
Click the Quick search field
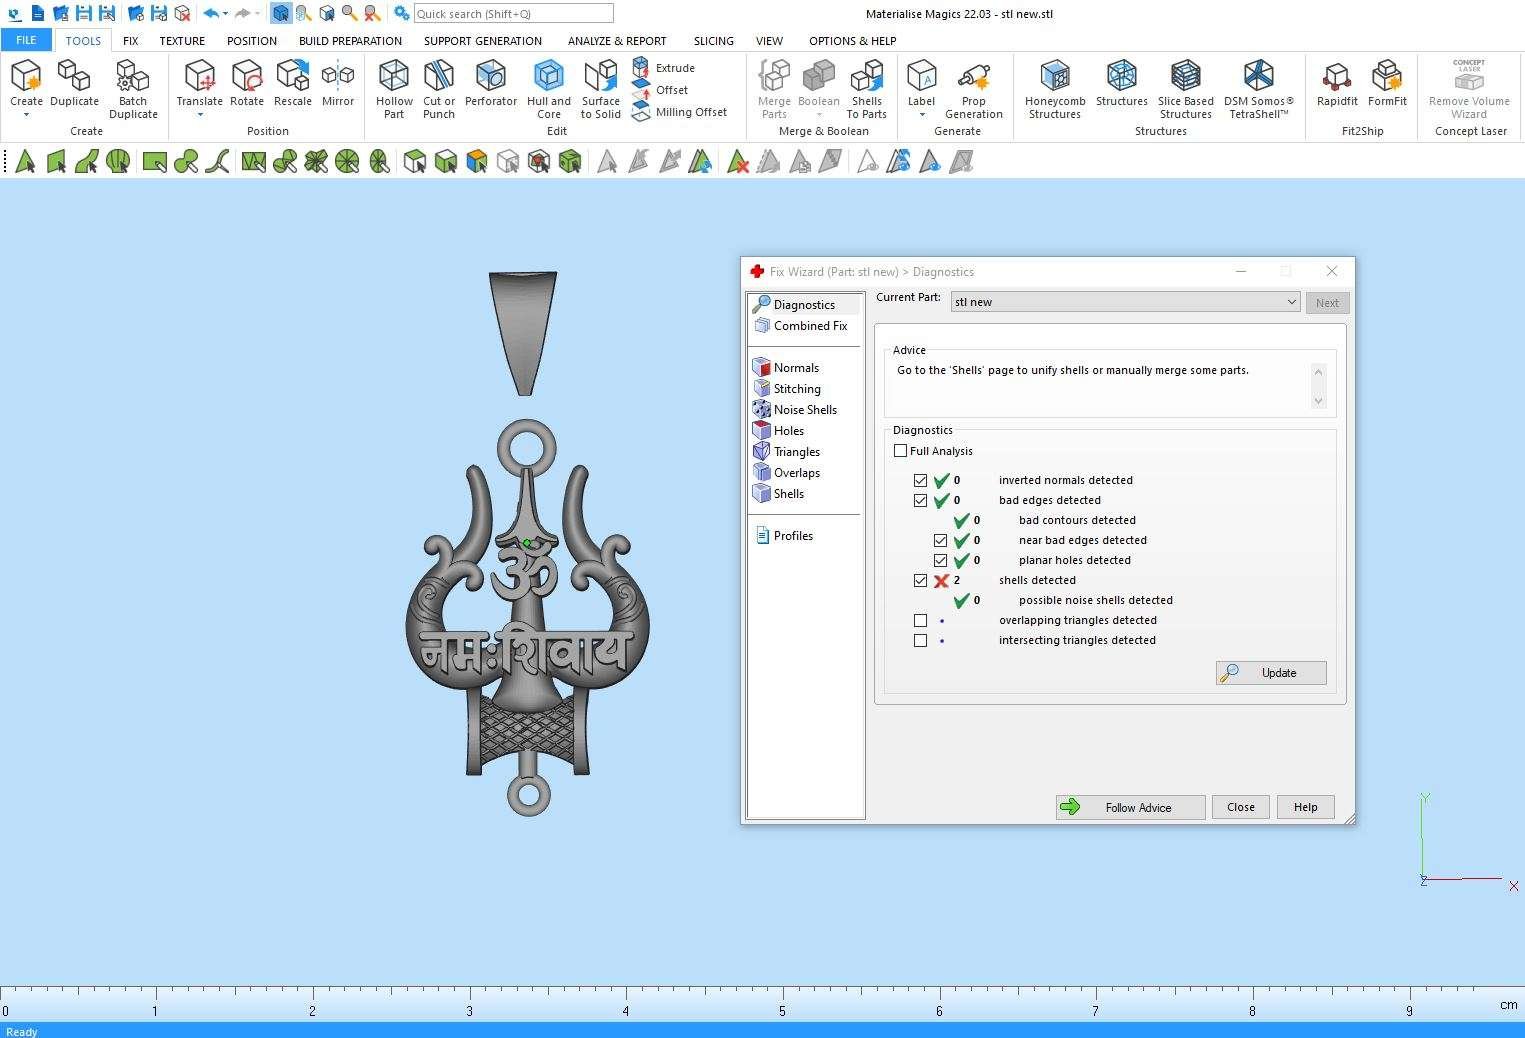coord(513,14)
